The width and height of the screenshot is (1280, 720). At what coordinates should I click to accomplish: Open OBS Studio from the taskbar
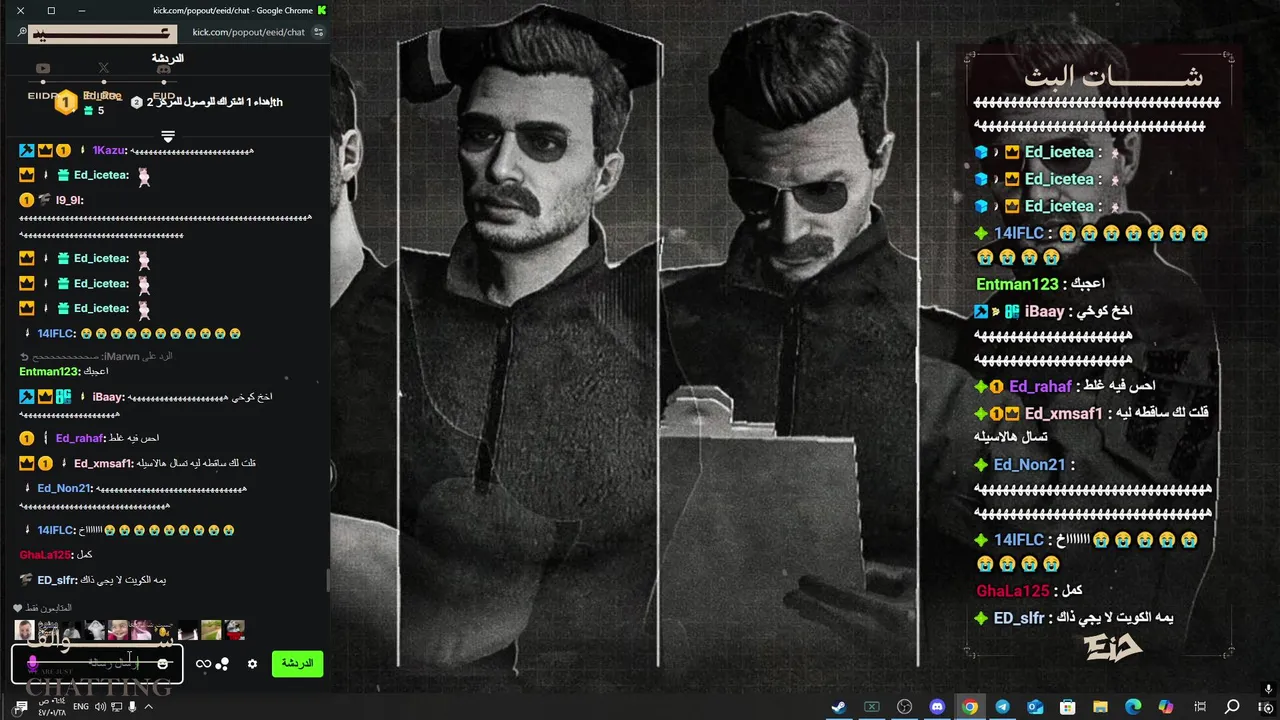pos(905,707)
